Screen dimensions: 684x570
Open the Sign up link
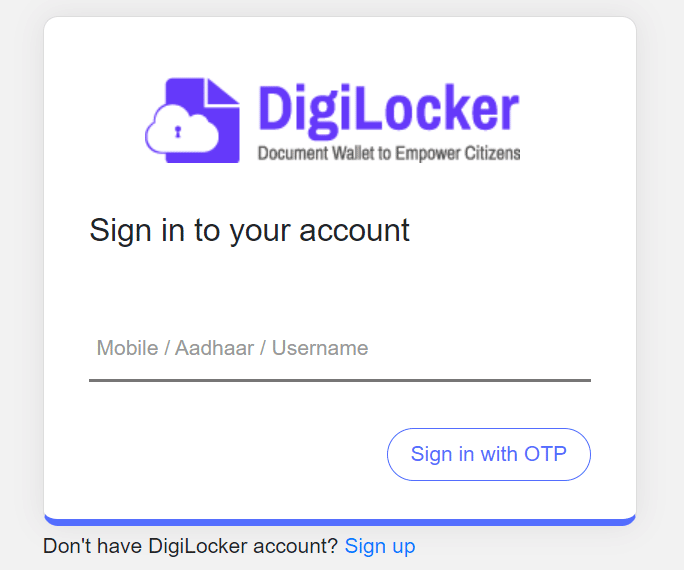tap(380, 546)
